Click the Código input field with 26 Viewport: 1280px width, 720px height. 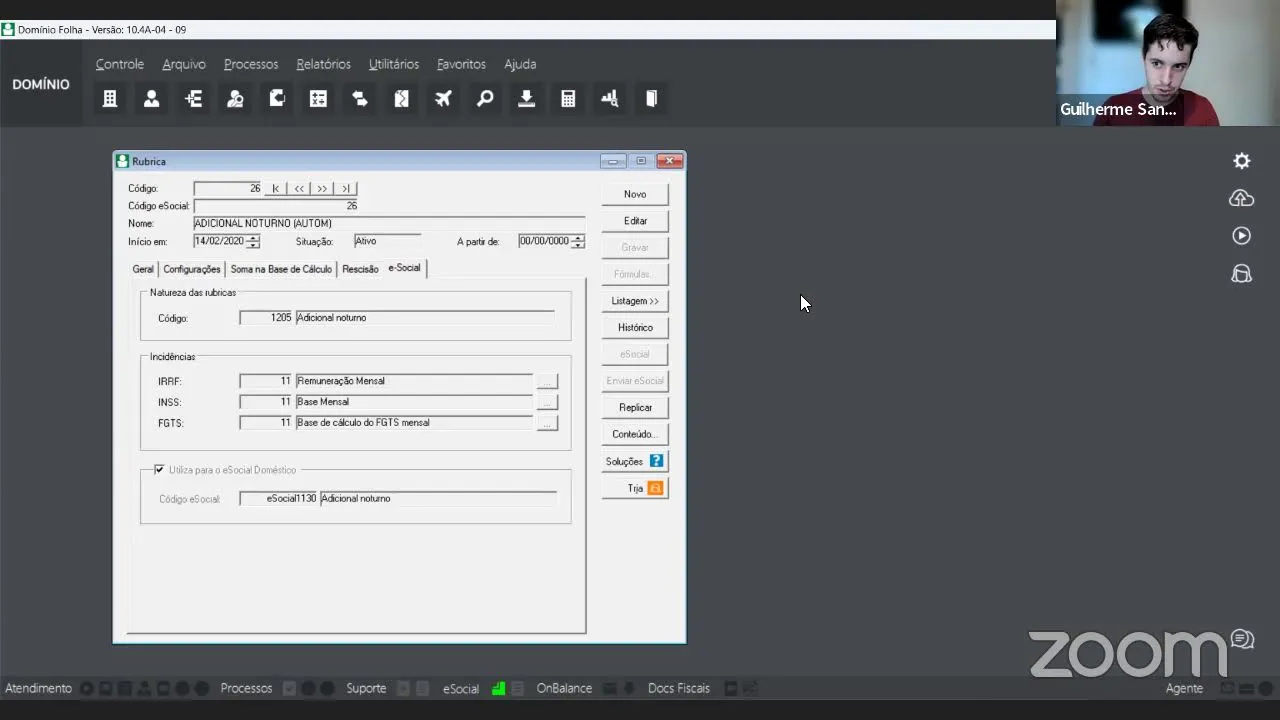(x=228, y=188)
